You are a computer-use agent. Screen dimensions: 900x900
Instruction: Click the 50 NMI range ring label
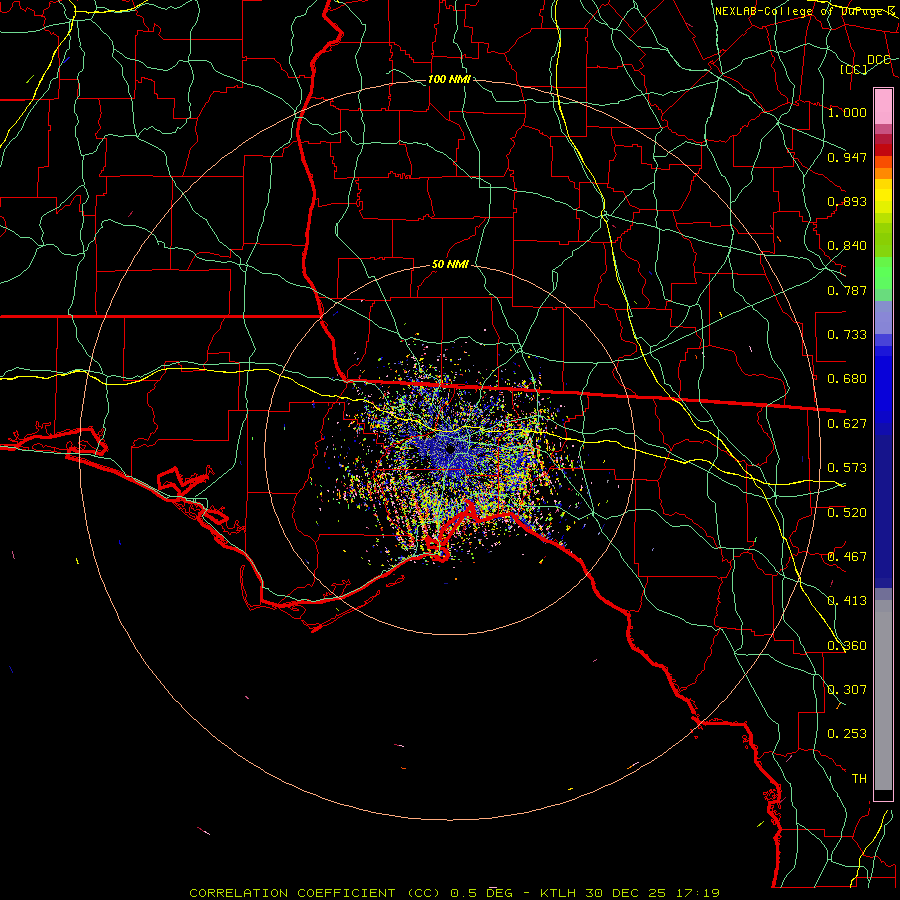[450, 265]
